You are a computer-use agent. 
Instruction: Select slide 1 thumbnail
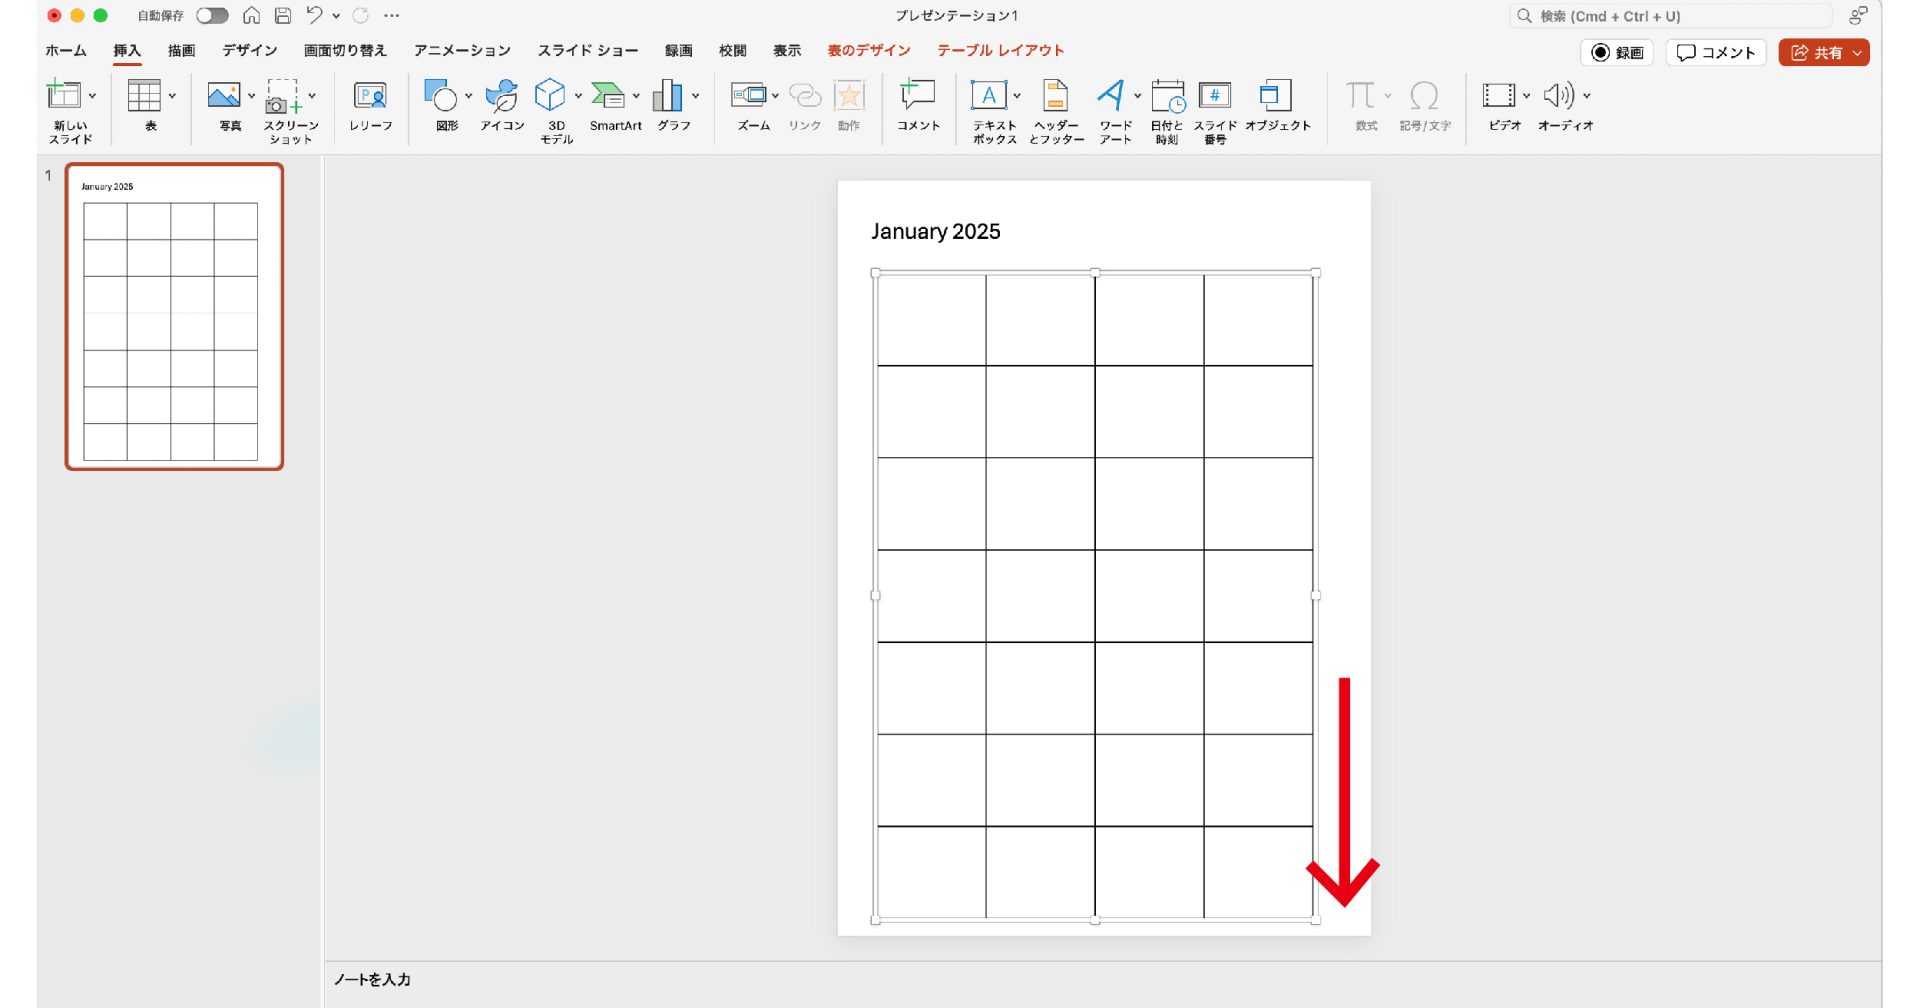[174, 317]
